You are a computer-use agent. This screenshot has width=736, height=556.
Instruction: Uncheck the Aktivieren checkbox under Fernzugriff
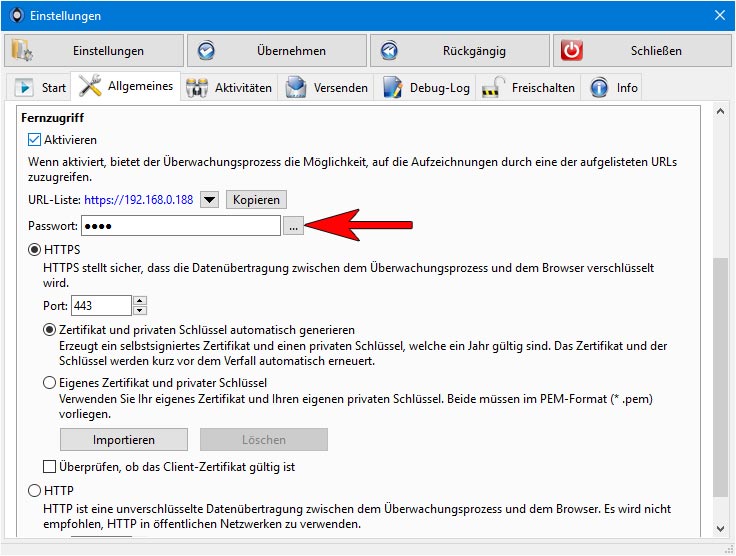[x=34, y=139]
